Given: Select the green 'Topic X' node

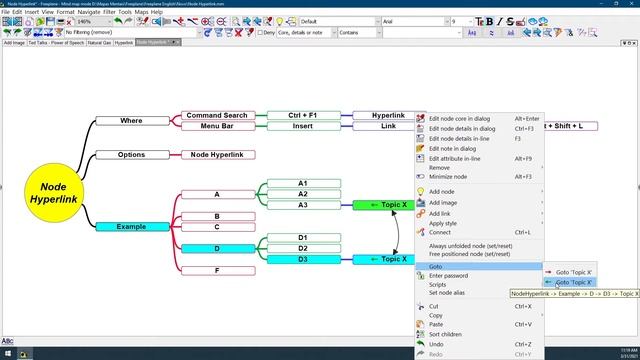Looking at the screenshot, I should [384, 205].
